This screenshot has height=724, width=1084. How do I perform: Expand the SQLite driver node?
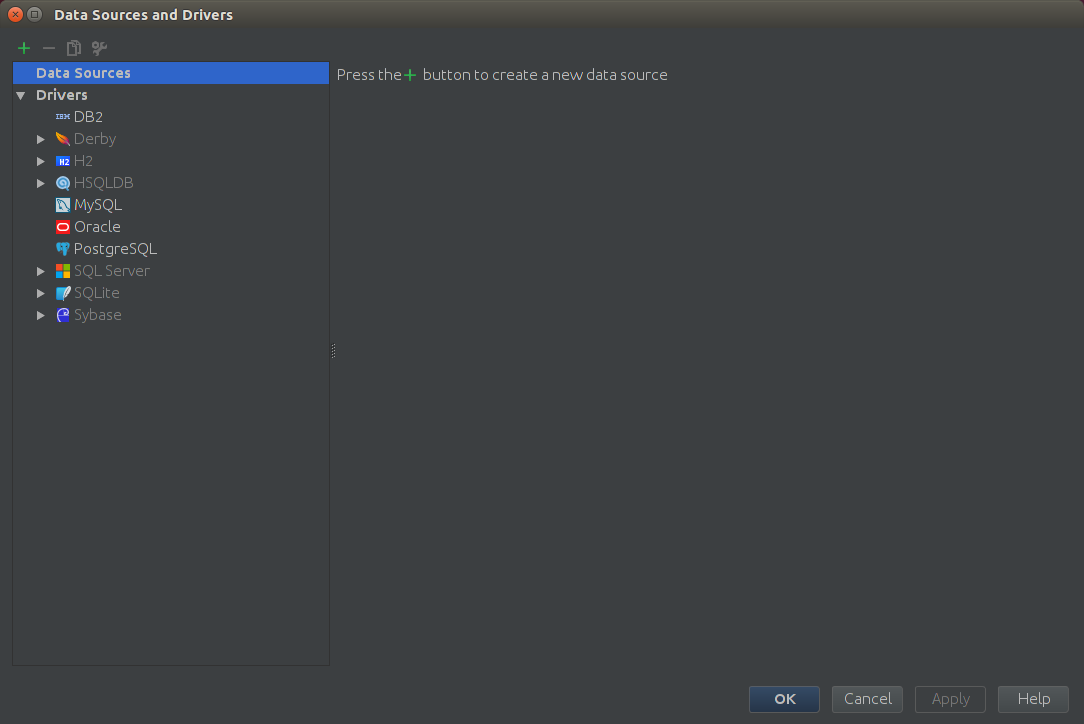[x=41, y=293]
